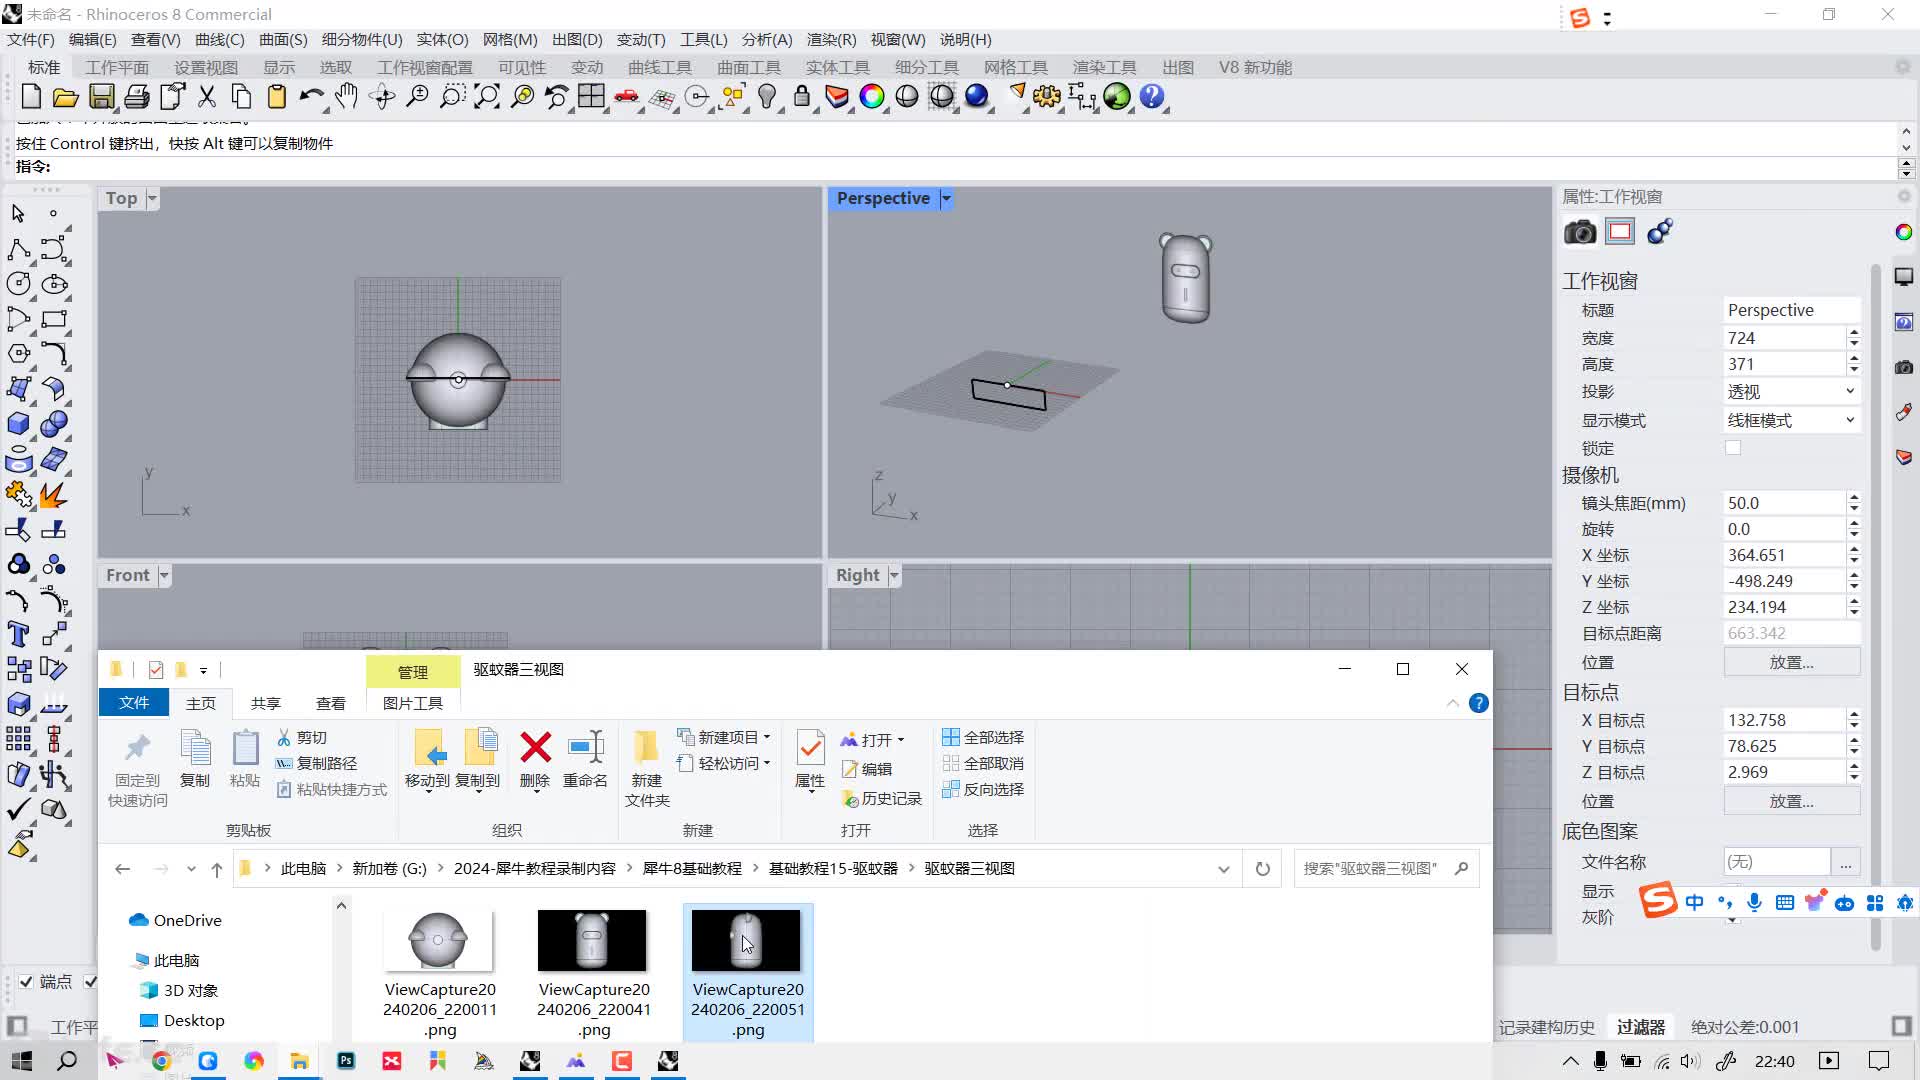This screenshot has width=1920, height=1080.
Task: Open Rhino help question mark icon
Action: (x=1152, y=96)
